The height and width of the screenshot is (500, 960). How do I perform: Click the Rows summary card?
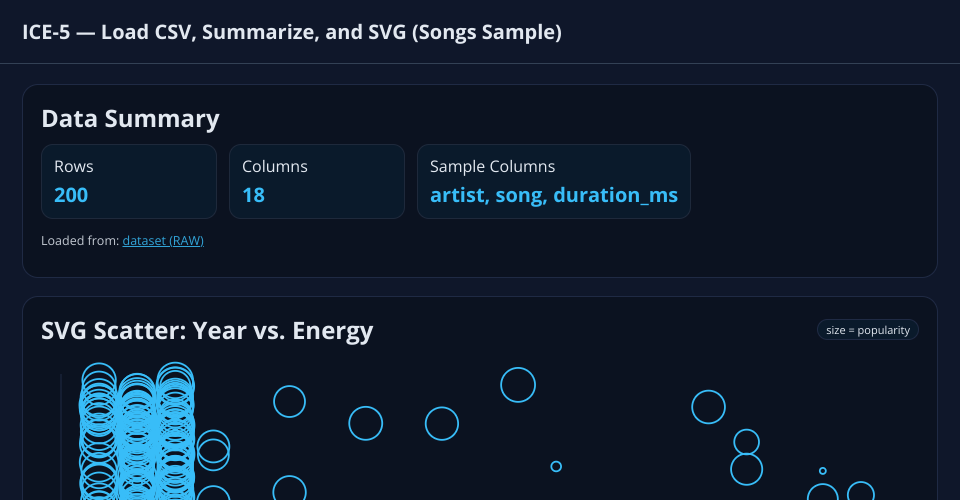[129, 181]
